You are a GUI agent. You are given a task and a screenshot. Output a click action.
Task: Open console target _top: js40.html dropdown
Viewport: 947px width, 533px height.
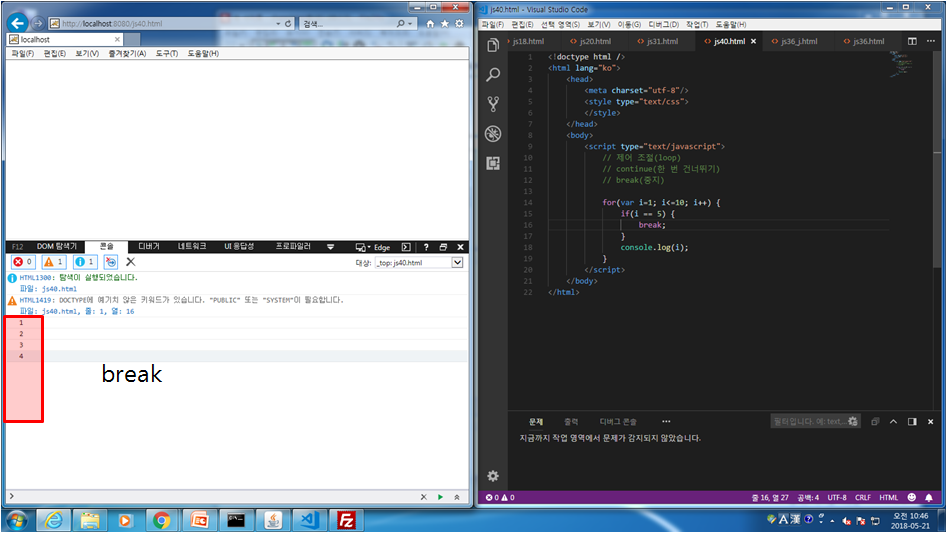click(419, 263)
